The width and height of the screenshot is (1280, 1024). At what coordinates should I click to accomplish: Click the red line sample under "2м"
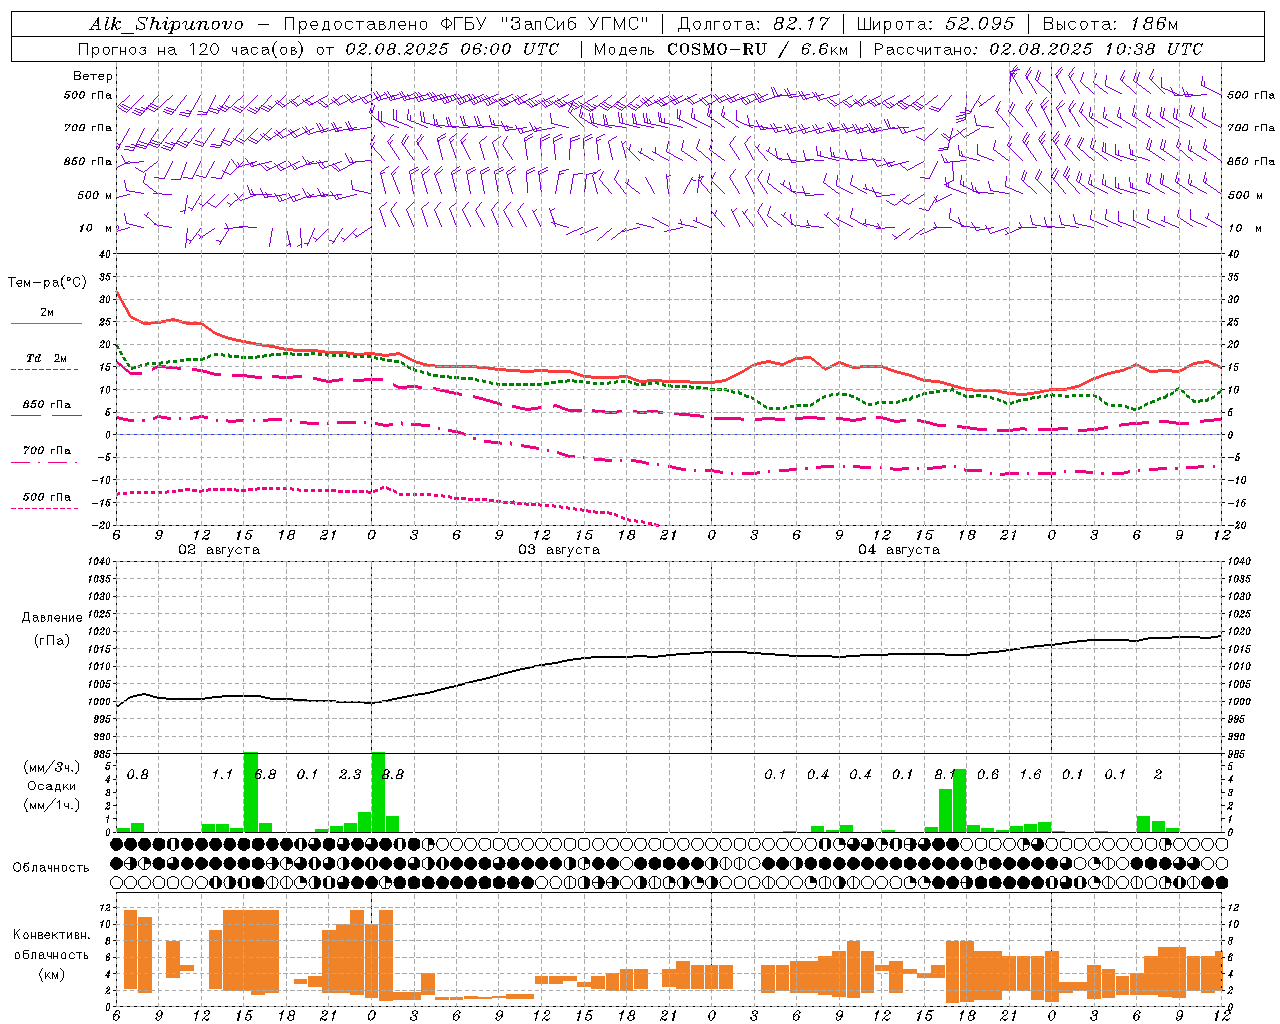[x=46, y=324]
